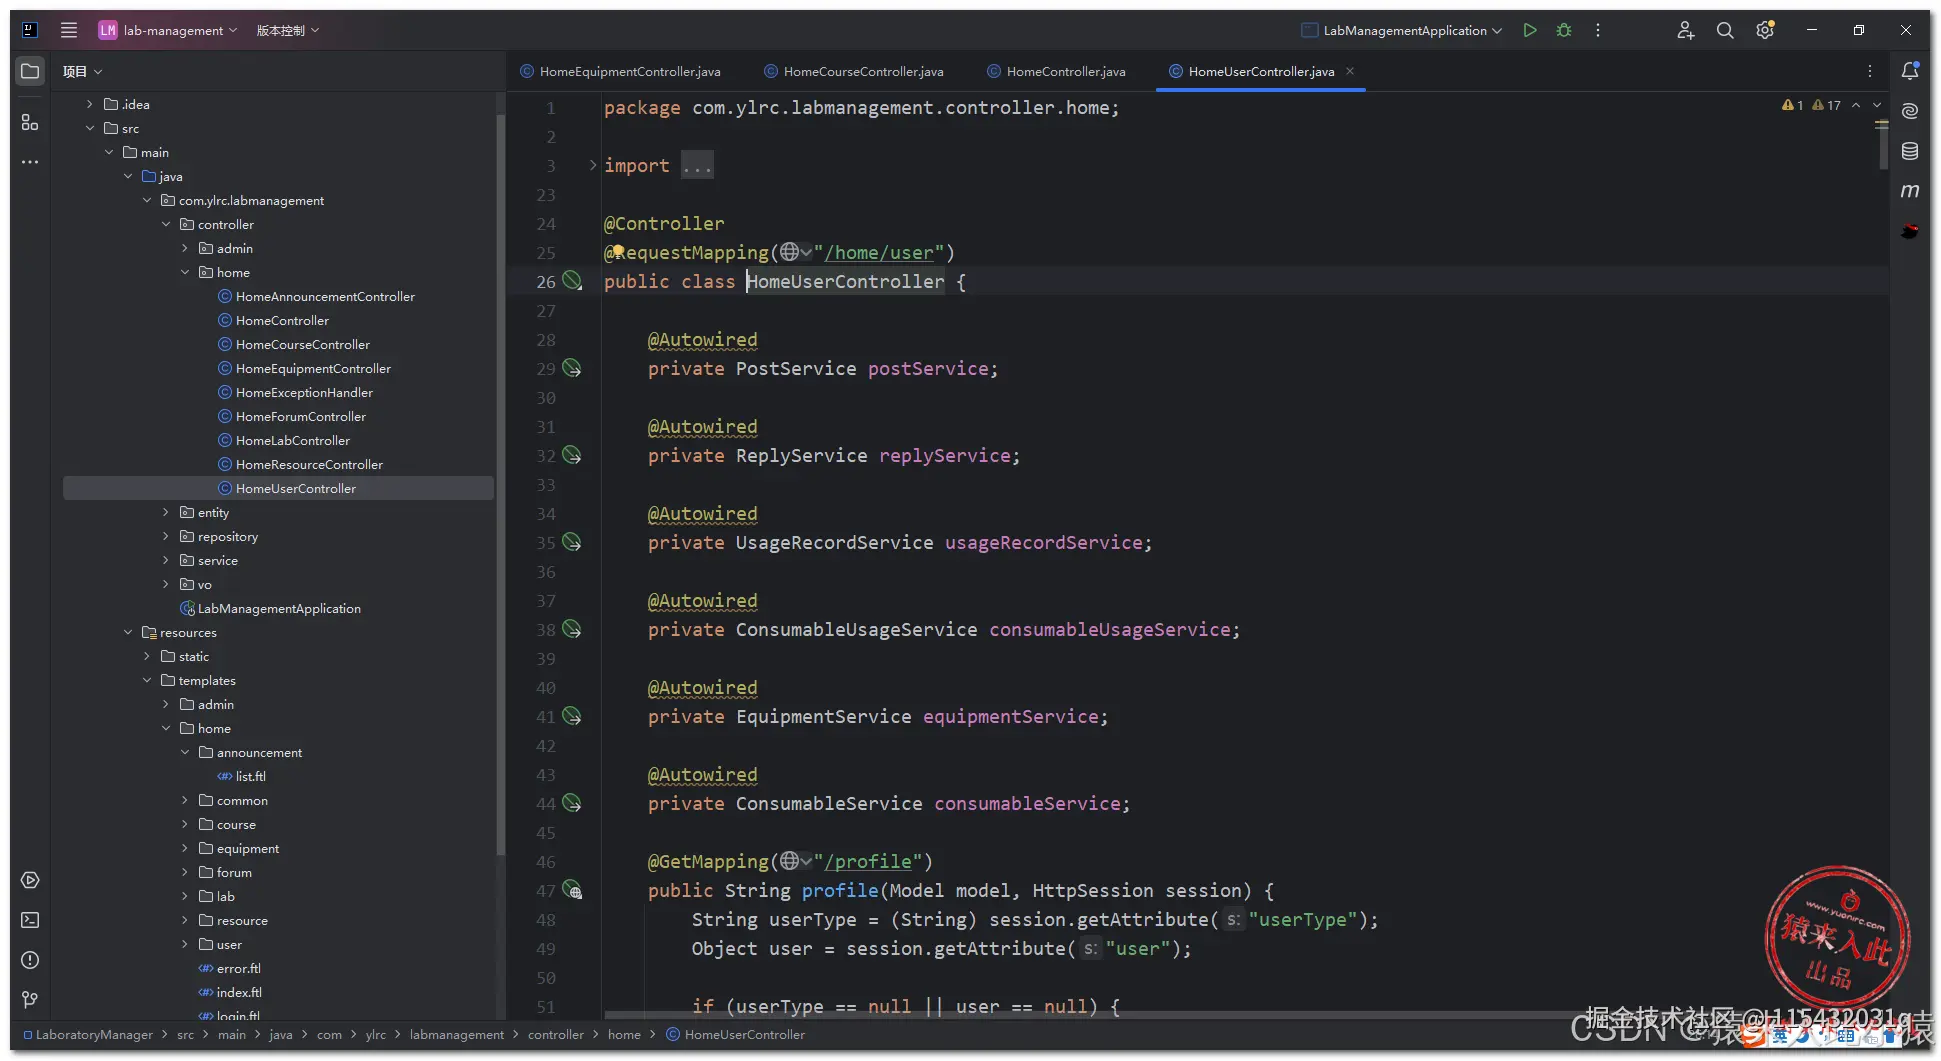The width and height of the screenshot is (1941, 1061).
Task: Open the Terminal tool window
Action: [x=30, y=920]
